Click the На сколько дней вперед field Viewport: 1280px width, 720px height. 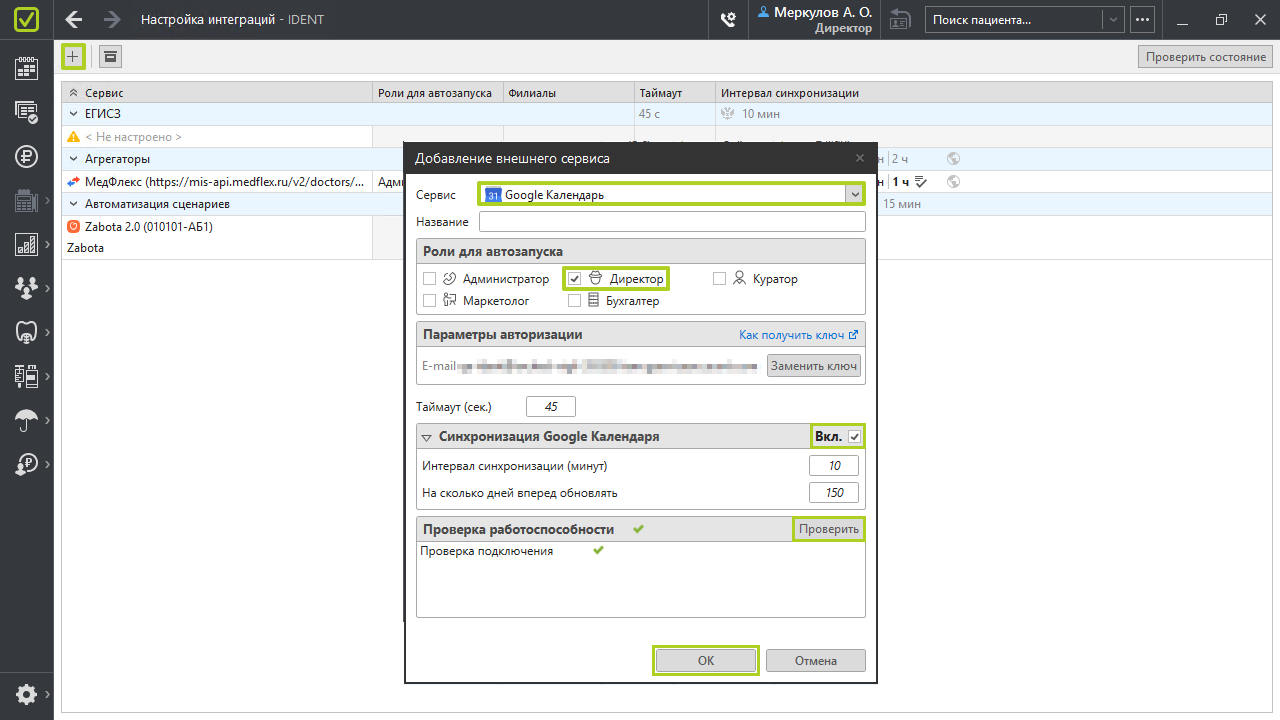click(x=834, y=492)
